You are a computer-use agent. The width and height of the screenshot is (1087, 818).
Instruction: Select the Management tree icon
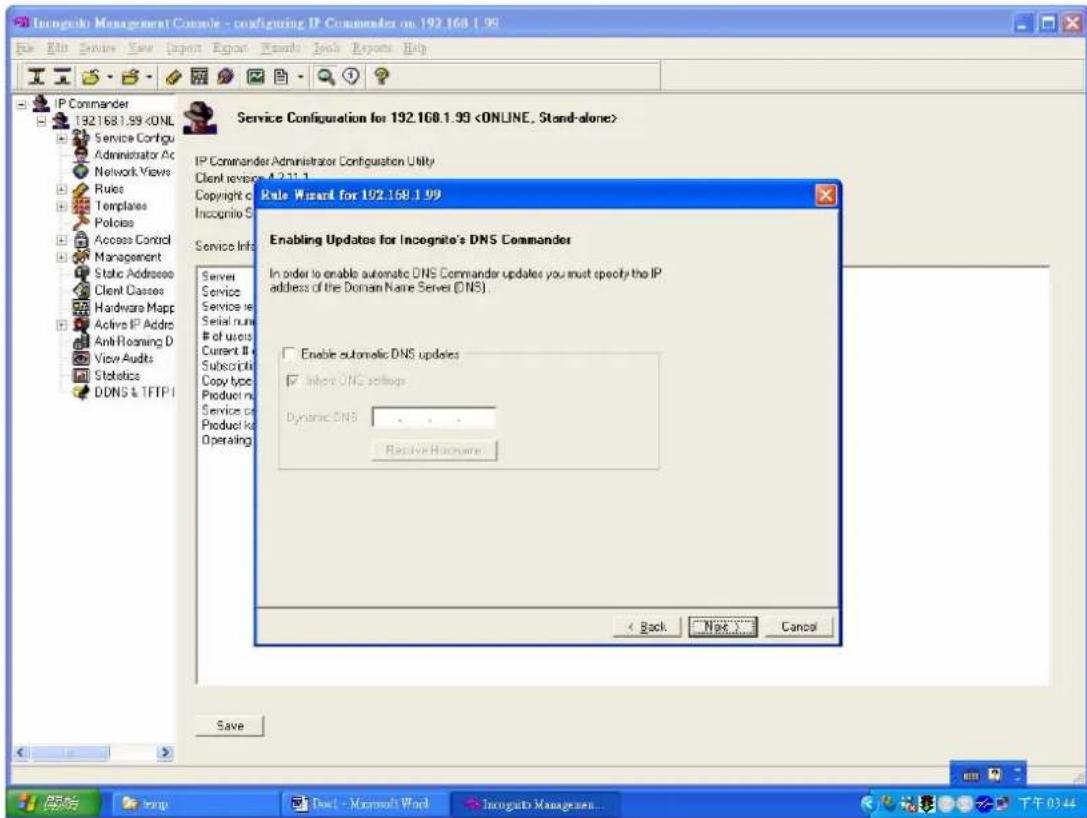click(x=81, y=256)
